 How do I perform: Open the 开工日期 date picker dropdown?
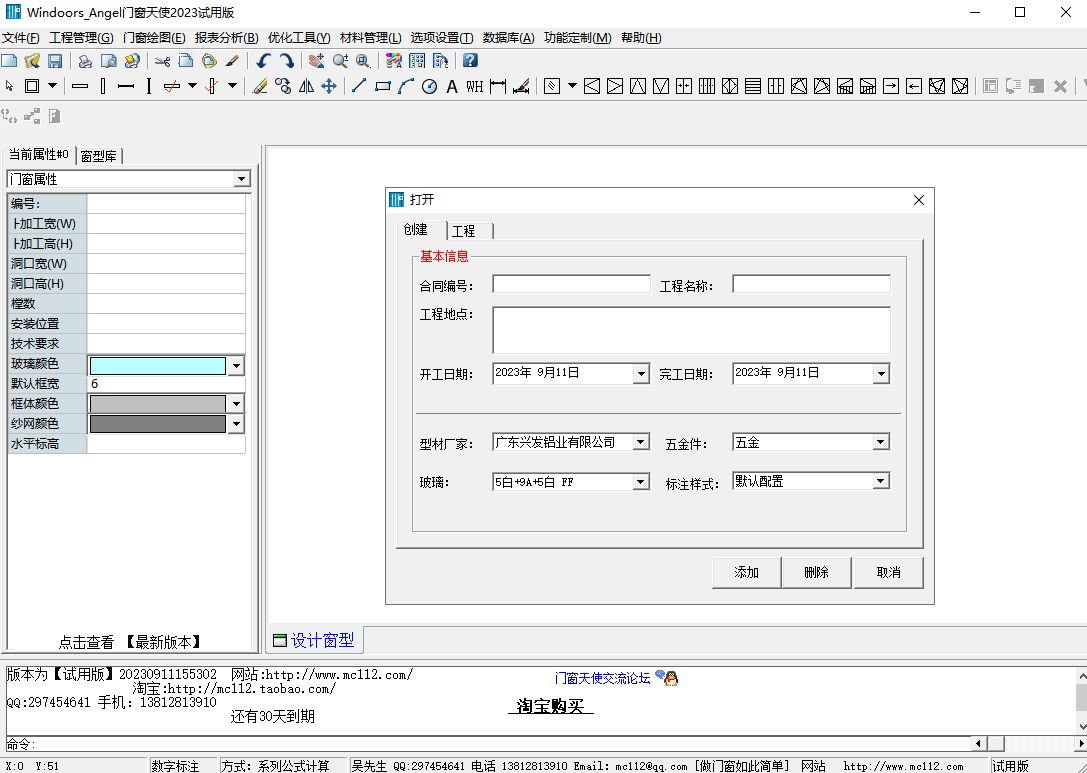(x=641, y=374)
